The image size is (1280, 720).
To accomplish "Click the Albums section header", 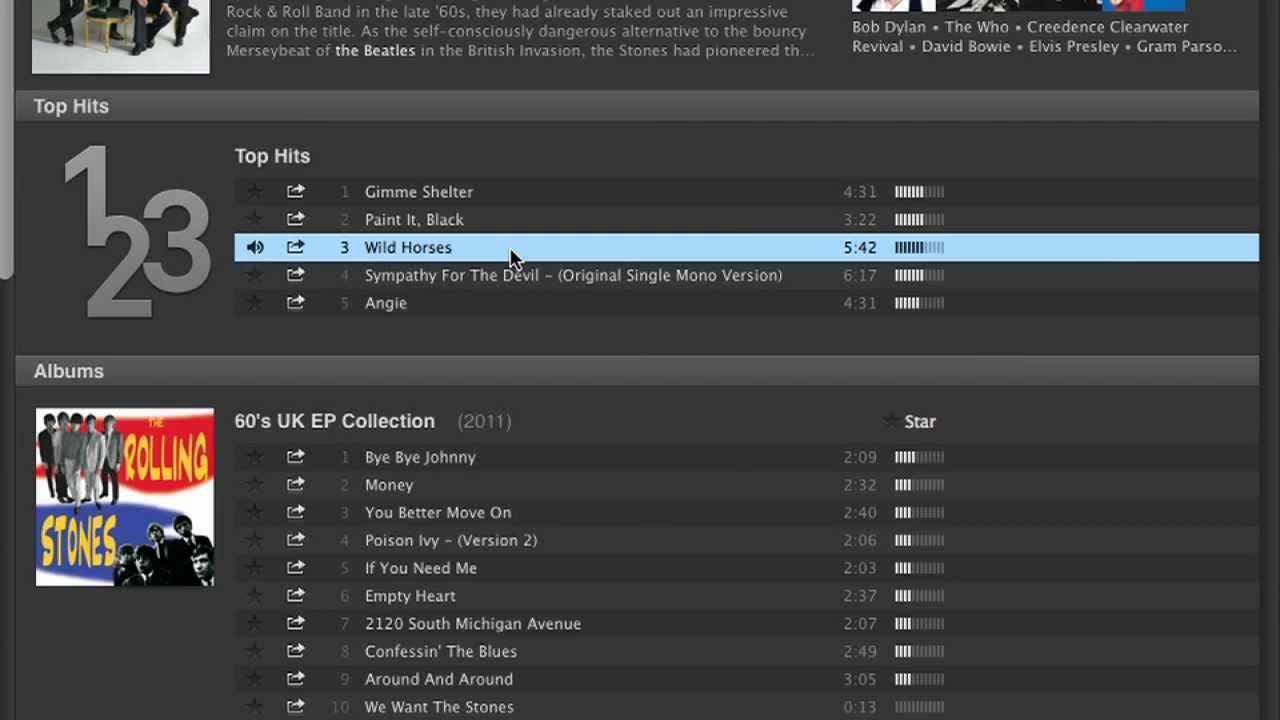I will (x=637, y=371).
